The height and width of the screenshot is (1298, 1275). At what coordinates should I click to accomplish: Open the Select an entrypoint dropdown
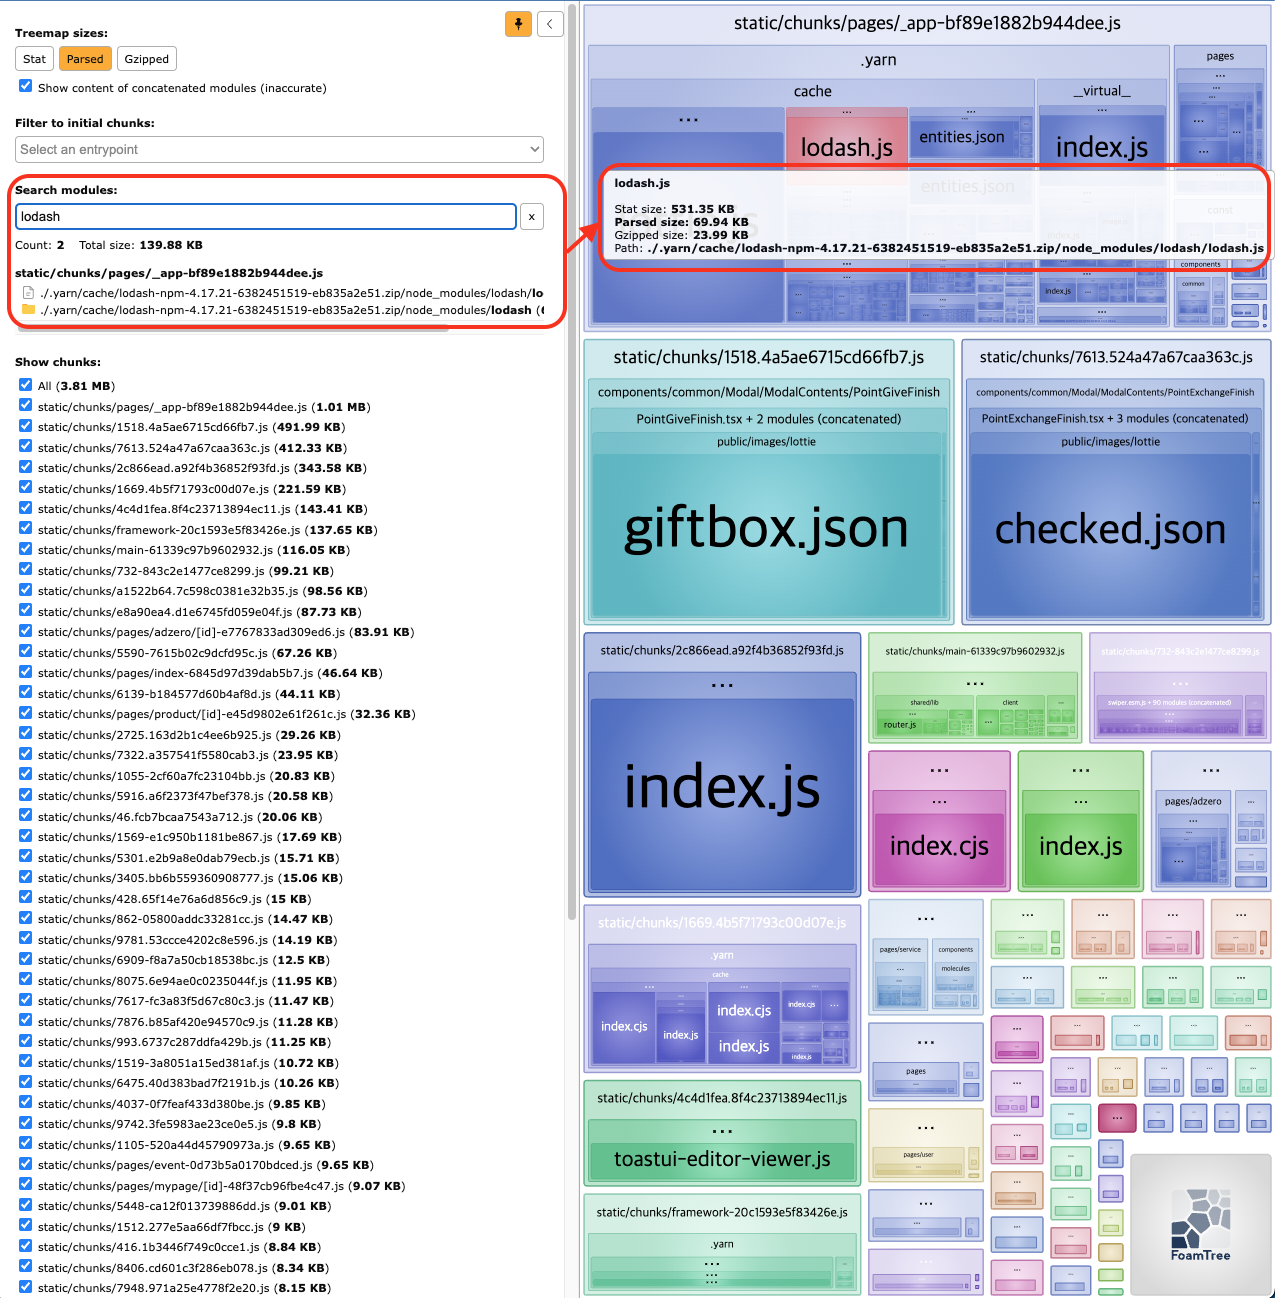279,150
